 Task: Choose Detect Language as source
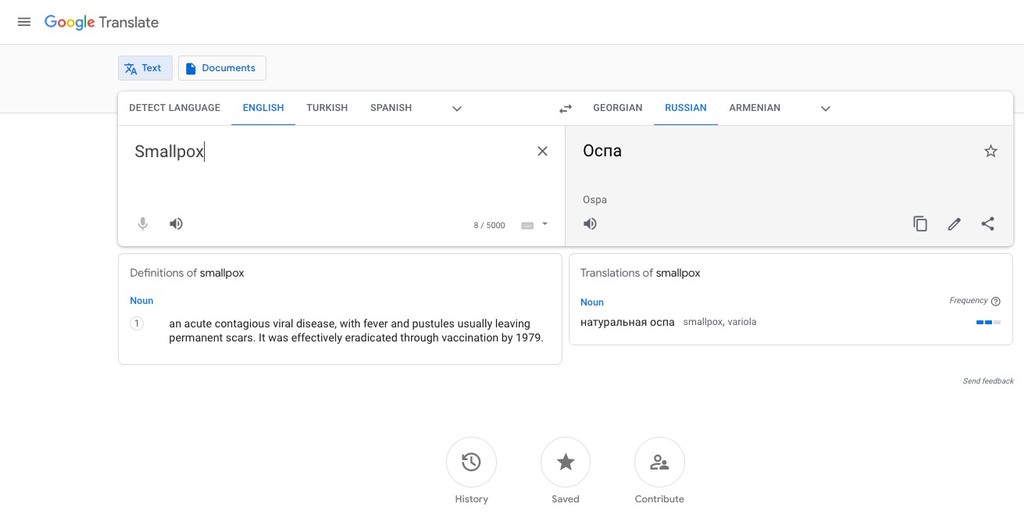174,108
